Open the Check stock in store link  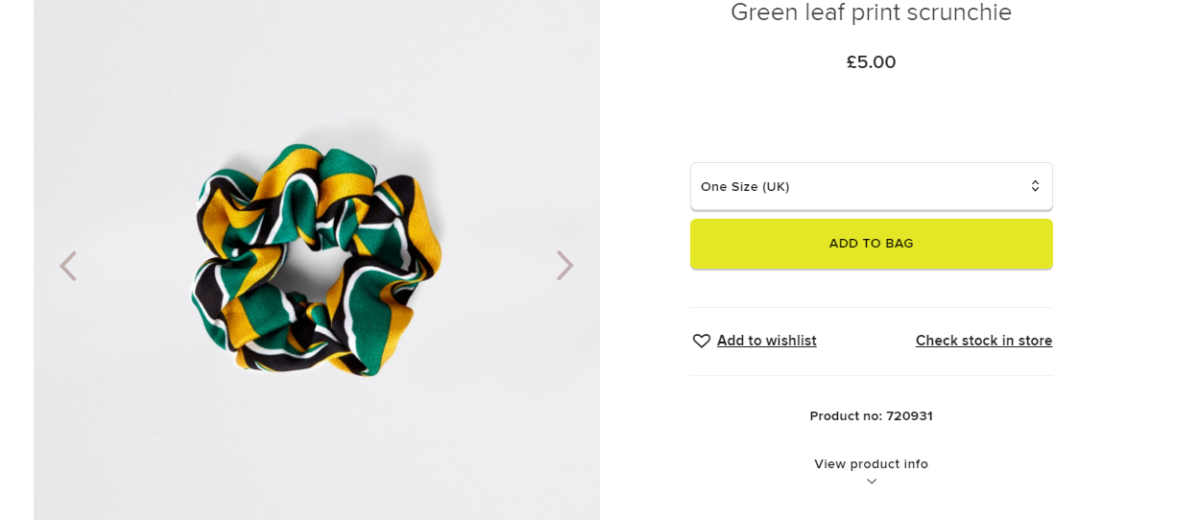pos(983,341)
